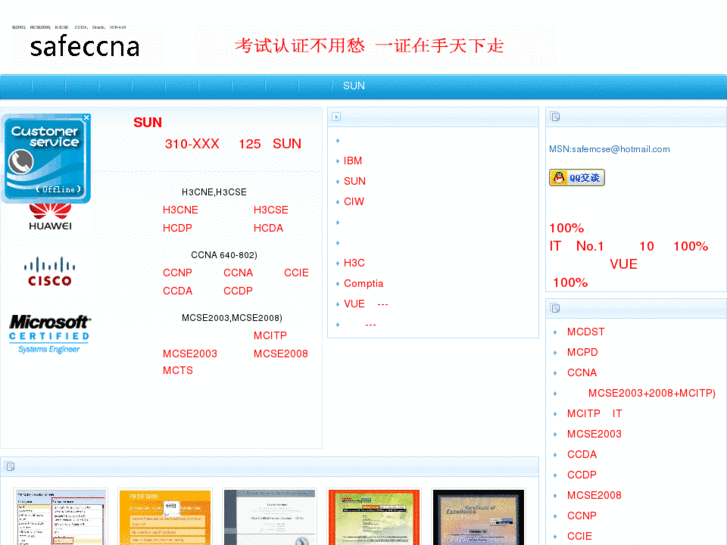Screen dimensions: 727x545
Task: Open the orange thumbnail in gallery
Action: (x=165, y=517)
